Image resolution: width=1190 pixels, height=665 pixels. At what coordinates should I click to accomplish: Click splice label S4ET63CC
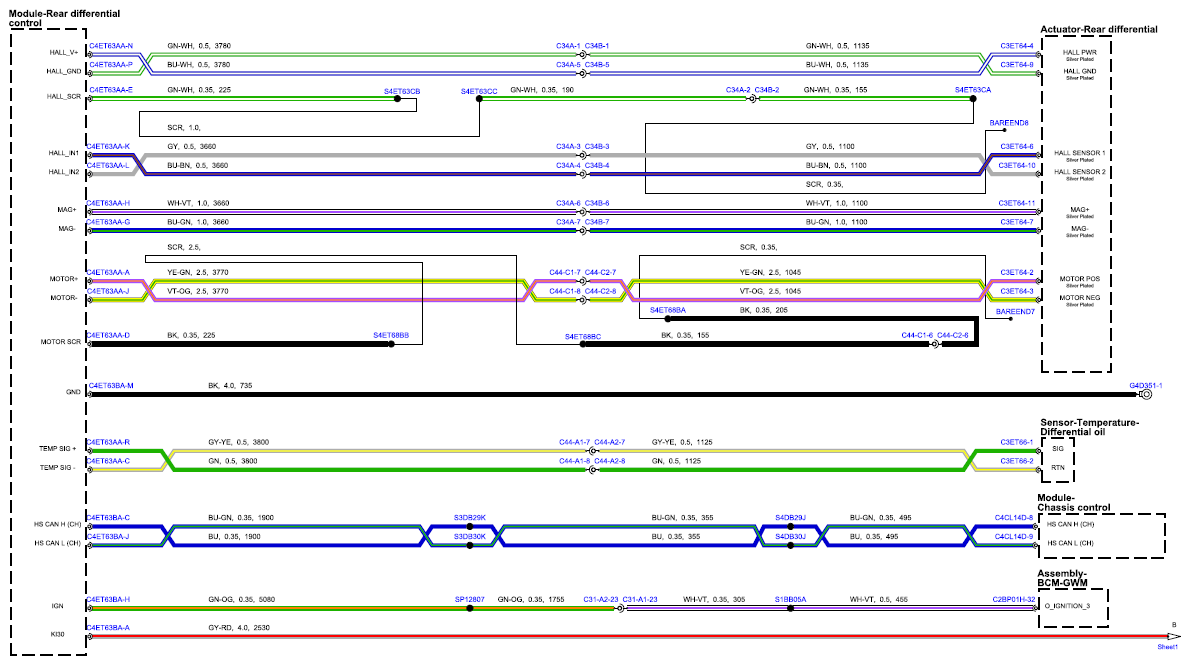[x=479, y=92]
